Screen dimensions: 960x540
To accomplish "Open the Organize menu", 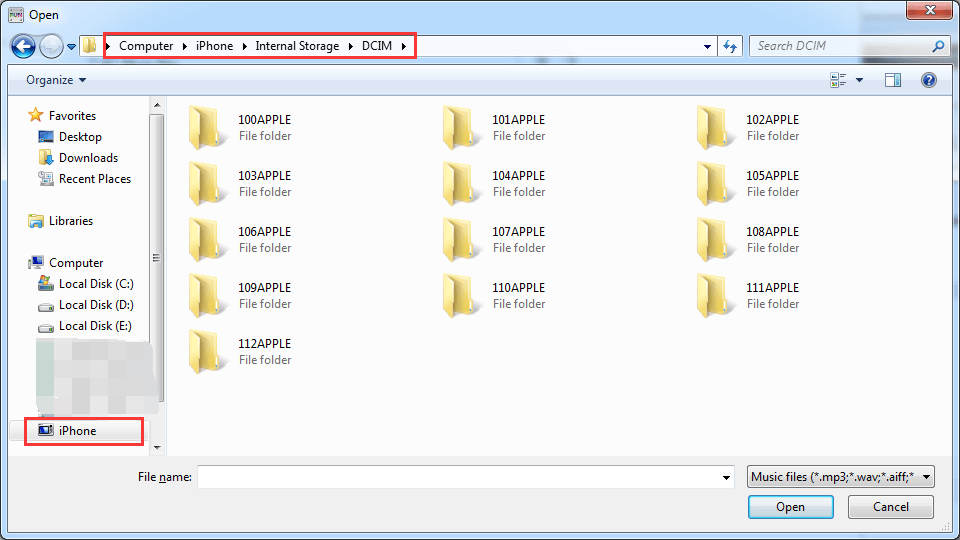I will click(x=56, y=80).
